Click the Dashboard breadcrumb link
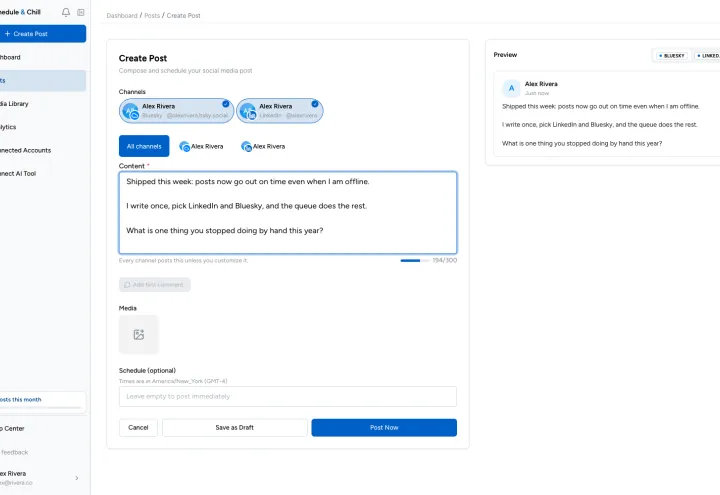Image resolution: width=720 pixels, height=495 pixels. click(122, 16)
